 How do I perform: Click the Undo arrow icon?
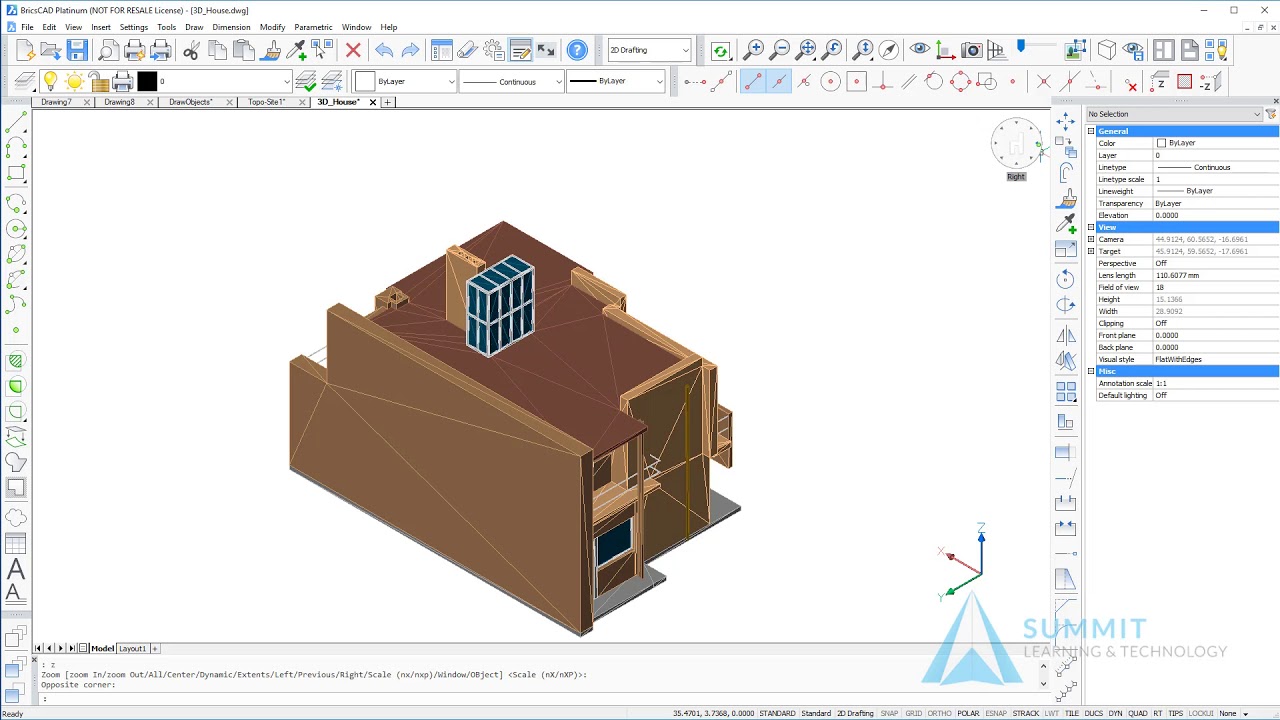pos(384,50)
